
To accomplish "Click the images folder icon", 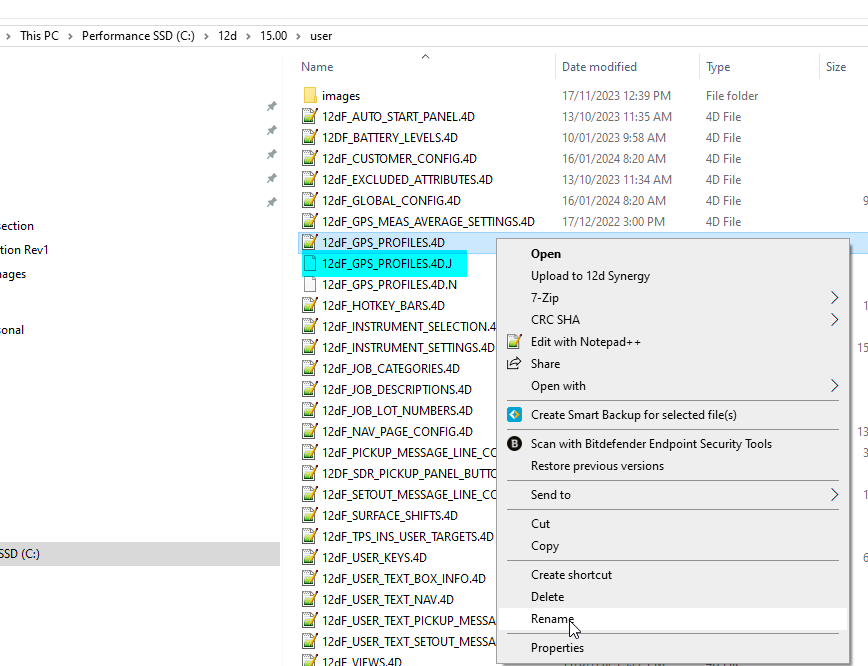I will coord(310,96).
